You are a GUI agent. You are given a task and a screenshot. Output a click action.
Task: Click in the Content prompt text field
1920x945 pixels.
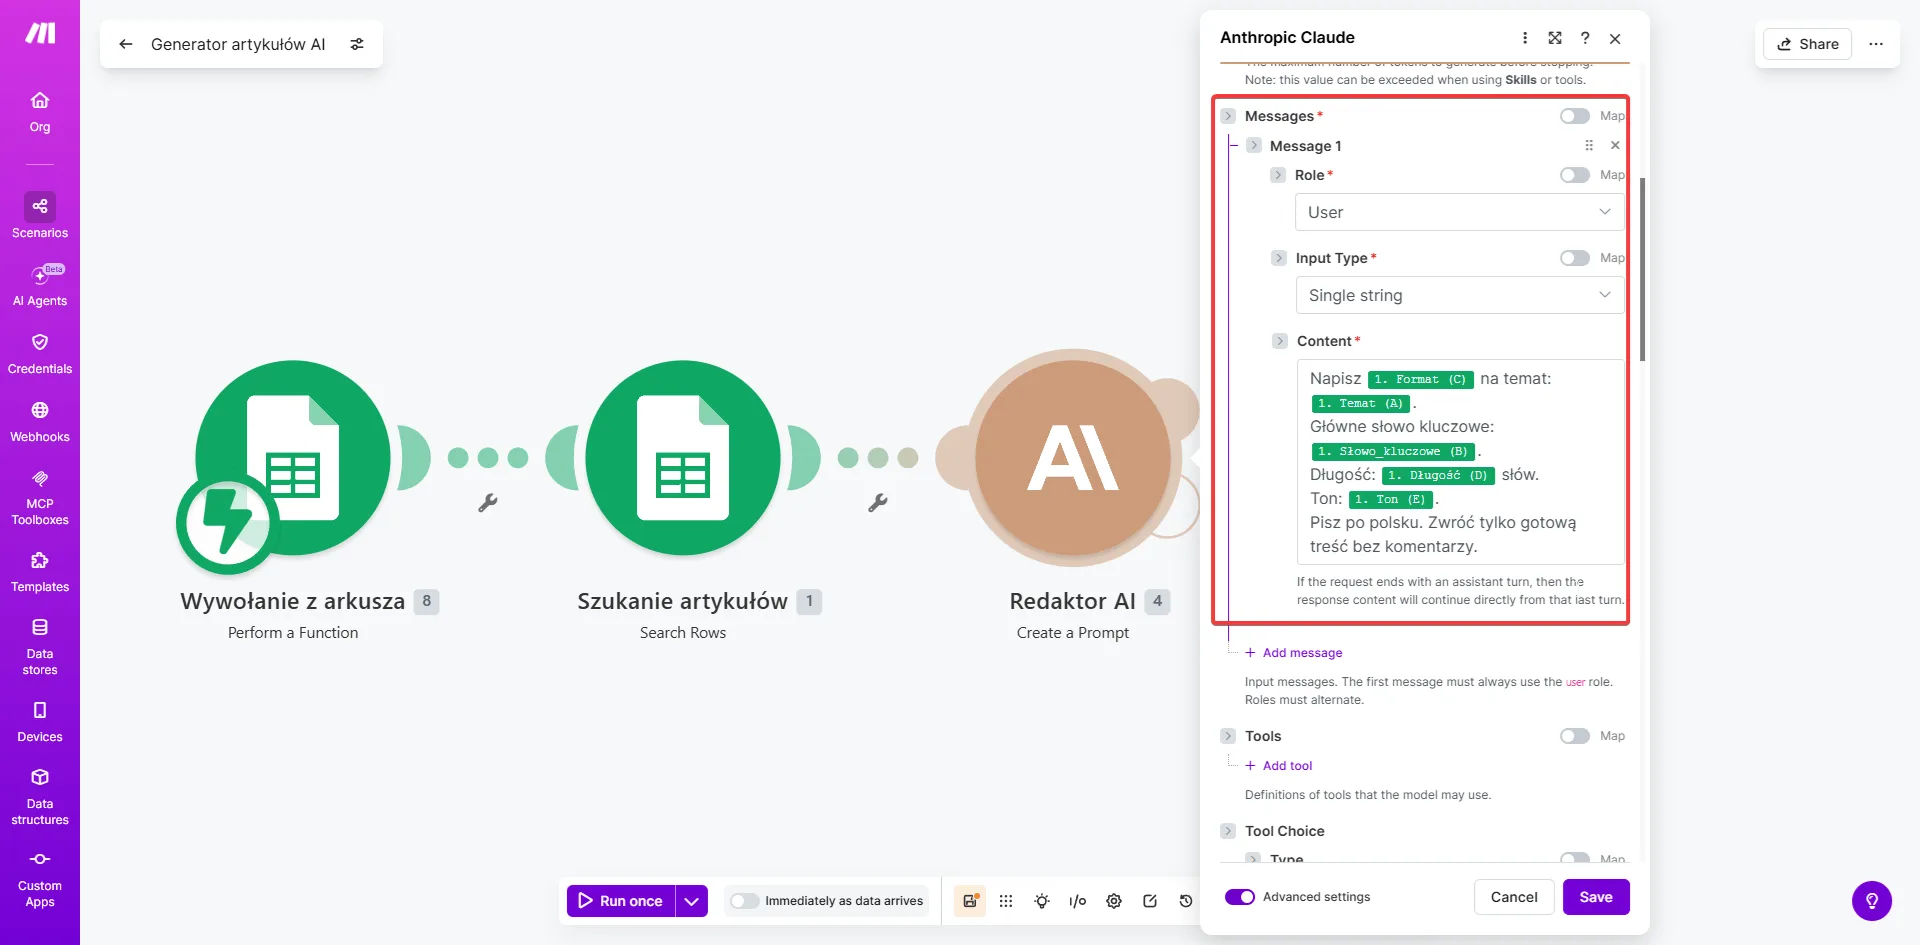coord(1460,462)
